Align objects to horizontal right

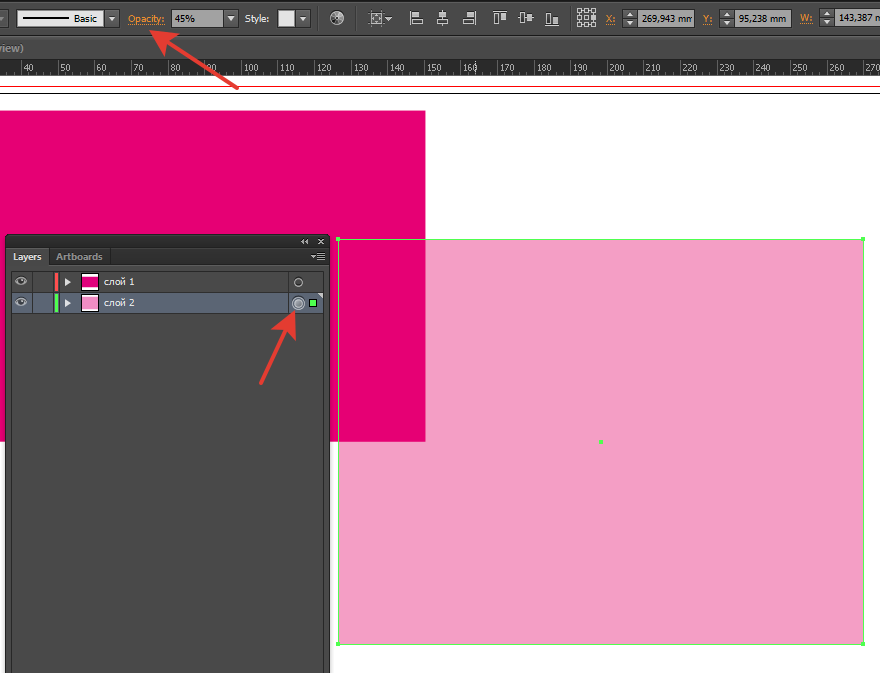[469, 19]
